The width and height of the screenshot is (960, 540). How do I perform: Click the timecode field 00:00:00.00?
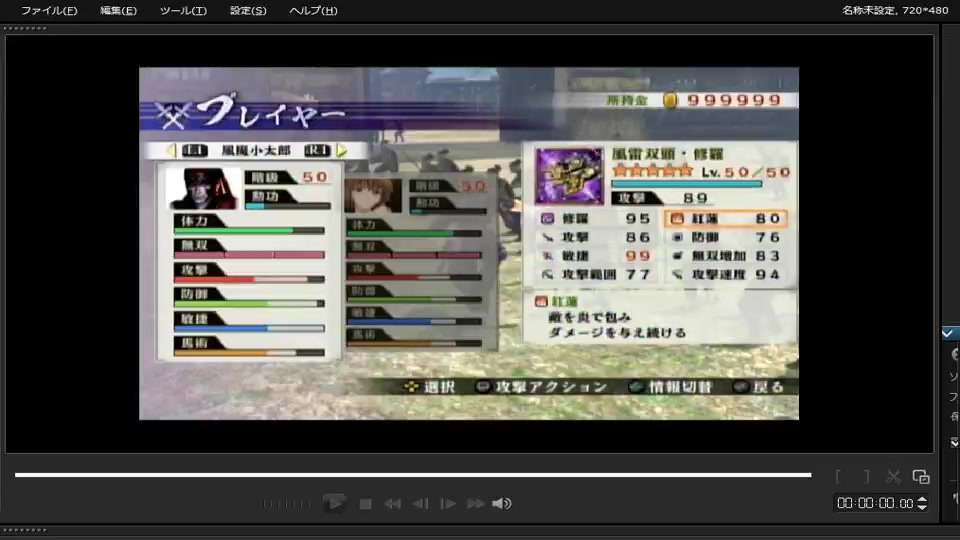point(875,503)
